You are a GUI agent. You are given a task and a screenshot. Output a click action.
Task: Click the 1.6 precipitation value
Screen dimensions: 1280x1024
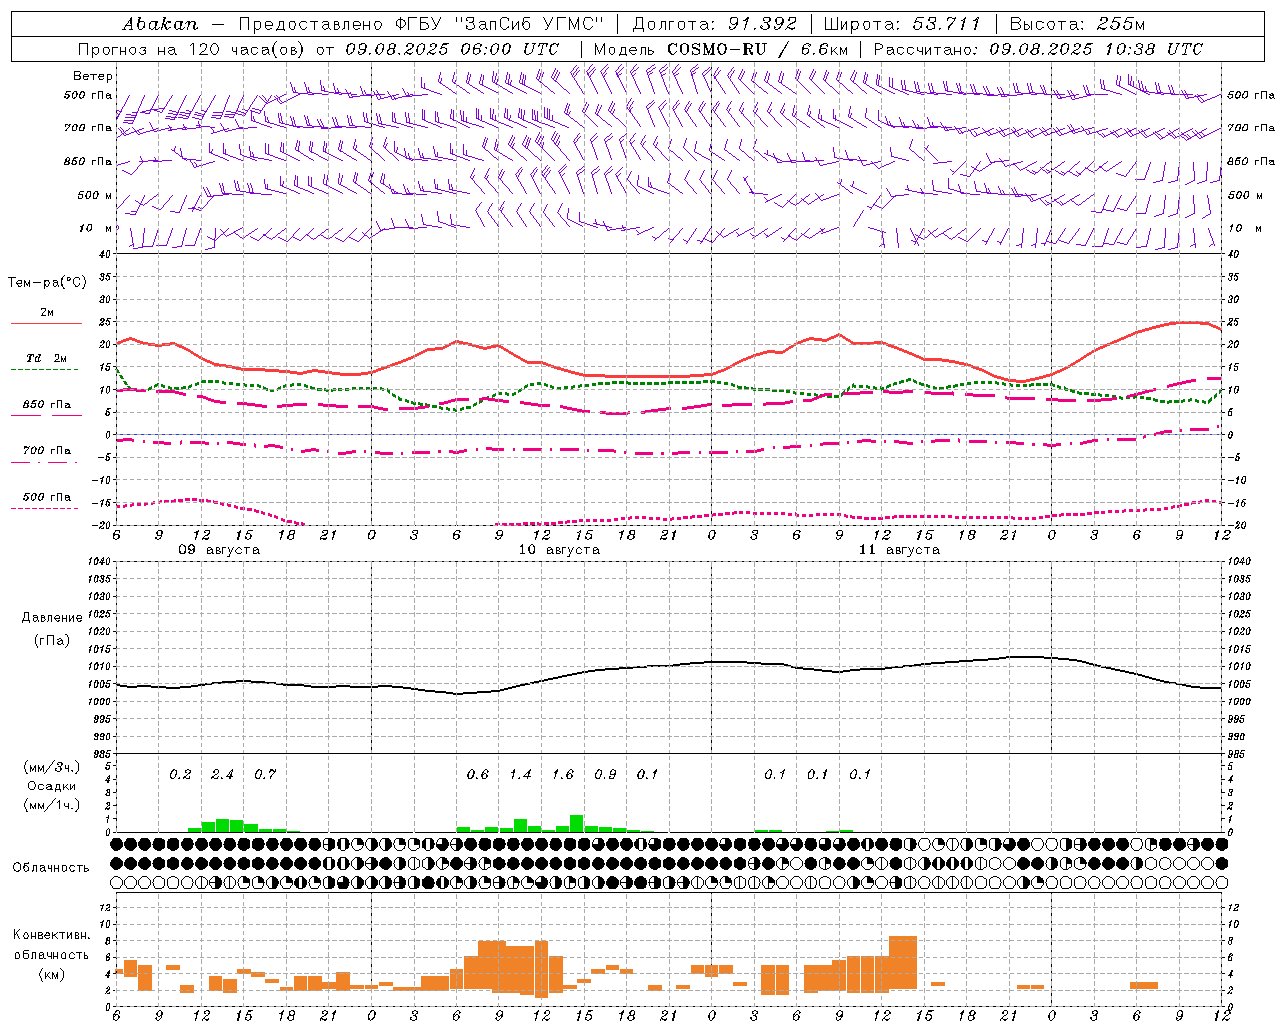coord(563,774)
